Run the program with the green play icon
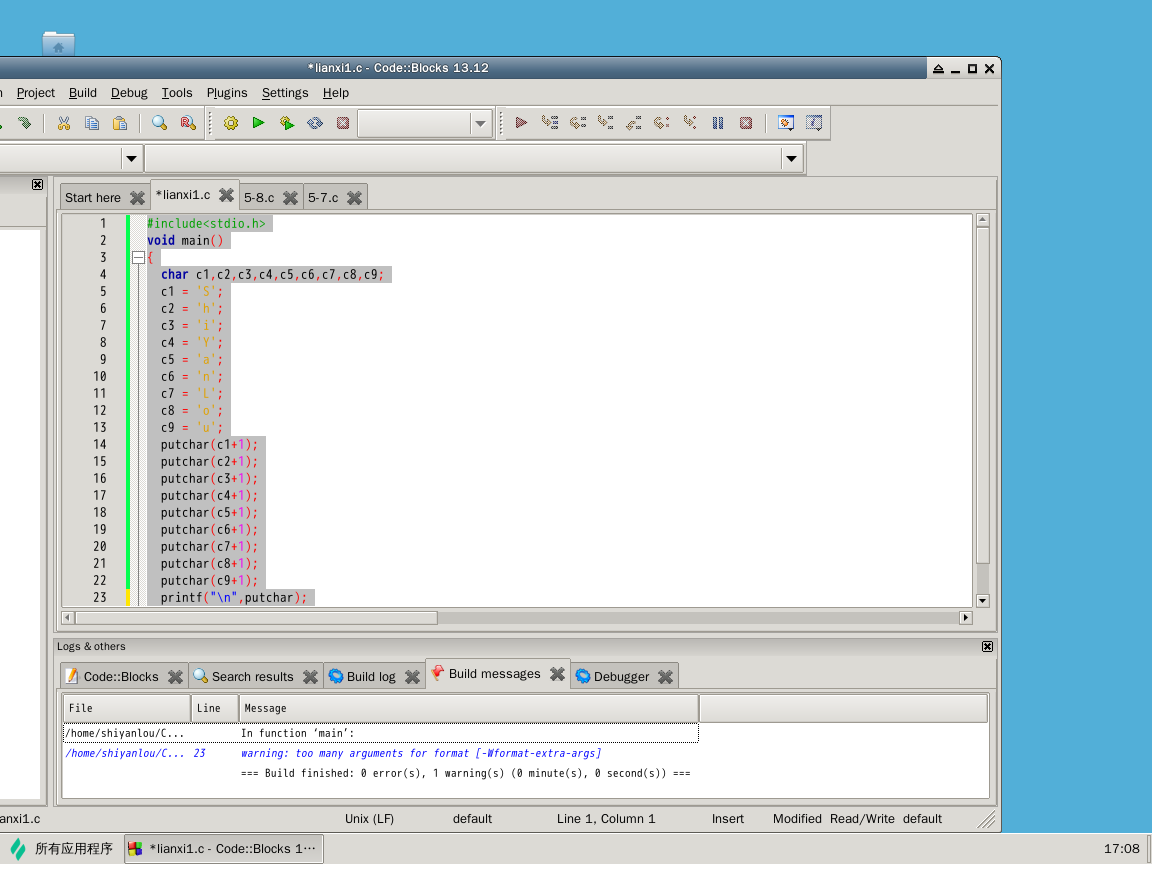 [259, 123]
